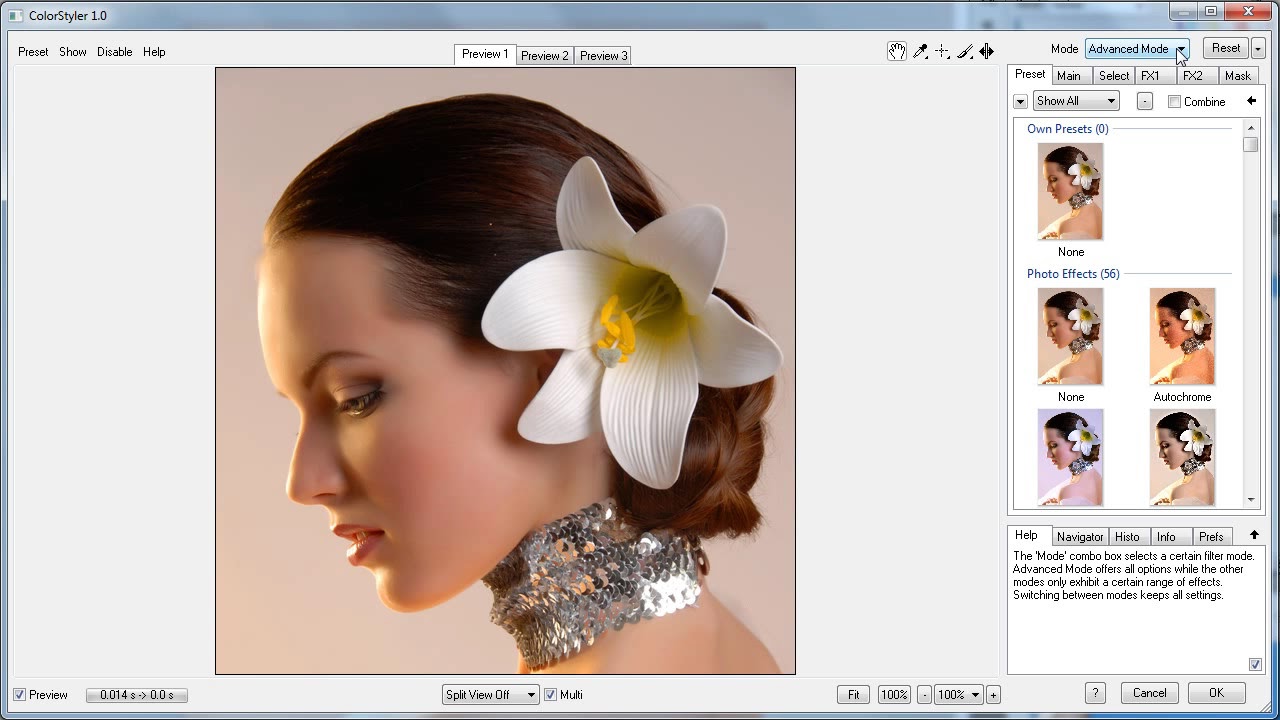This screenshot has width=1280, height=720.
Task: Click the Cancel button
Action: point(1150,693)
